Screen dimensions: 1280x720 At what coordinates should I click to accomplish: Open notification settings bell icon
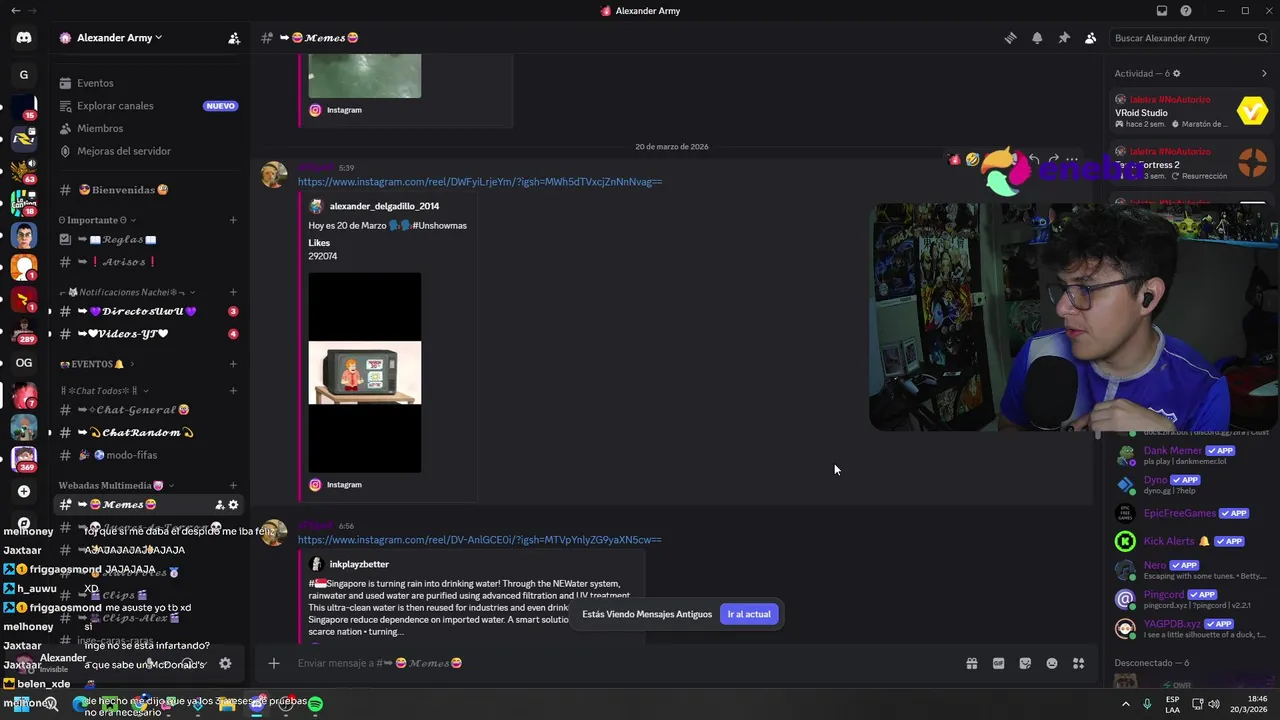coord(1037,38)
